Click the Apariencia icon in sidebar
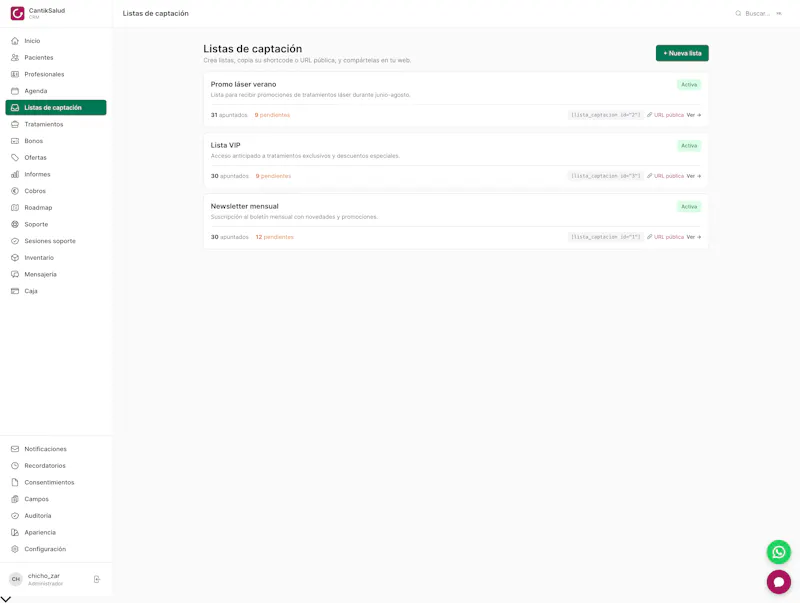800x603 pixels. click(x=15, y=532)
